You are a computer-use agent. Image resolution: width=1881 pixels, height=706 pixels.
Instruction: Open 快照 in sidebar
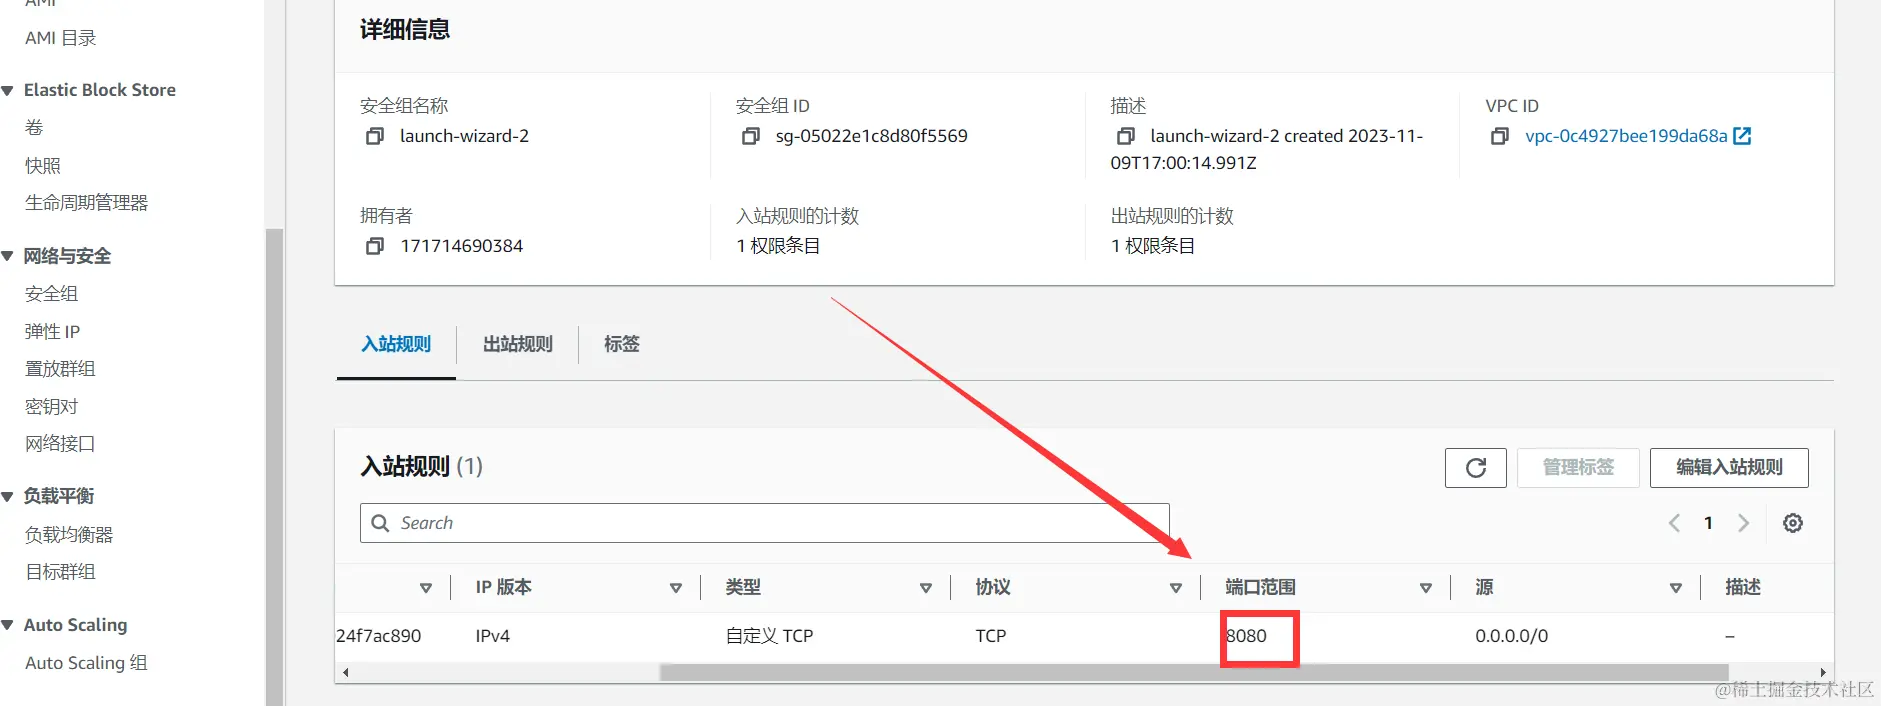point(43,166)
